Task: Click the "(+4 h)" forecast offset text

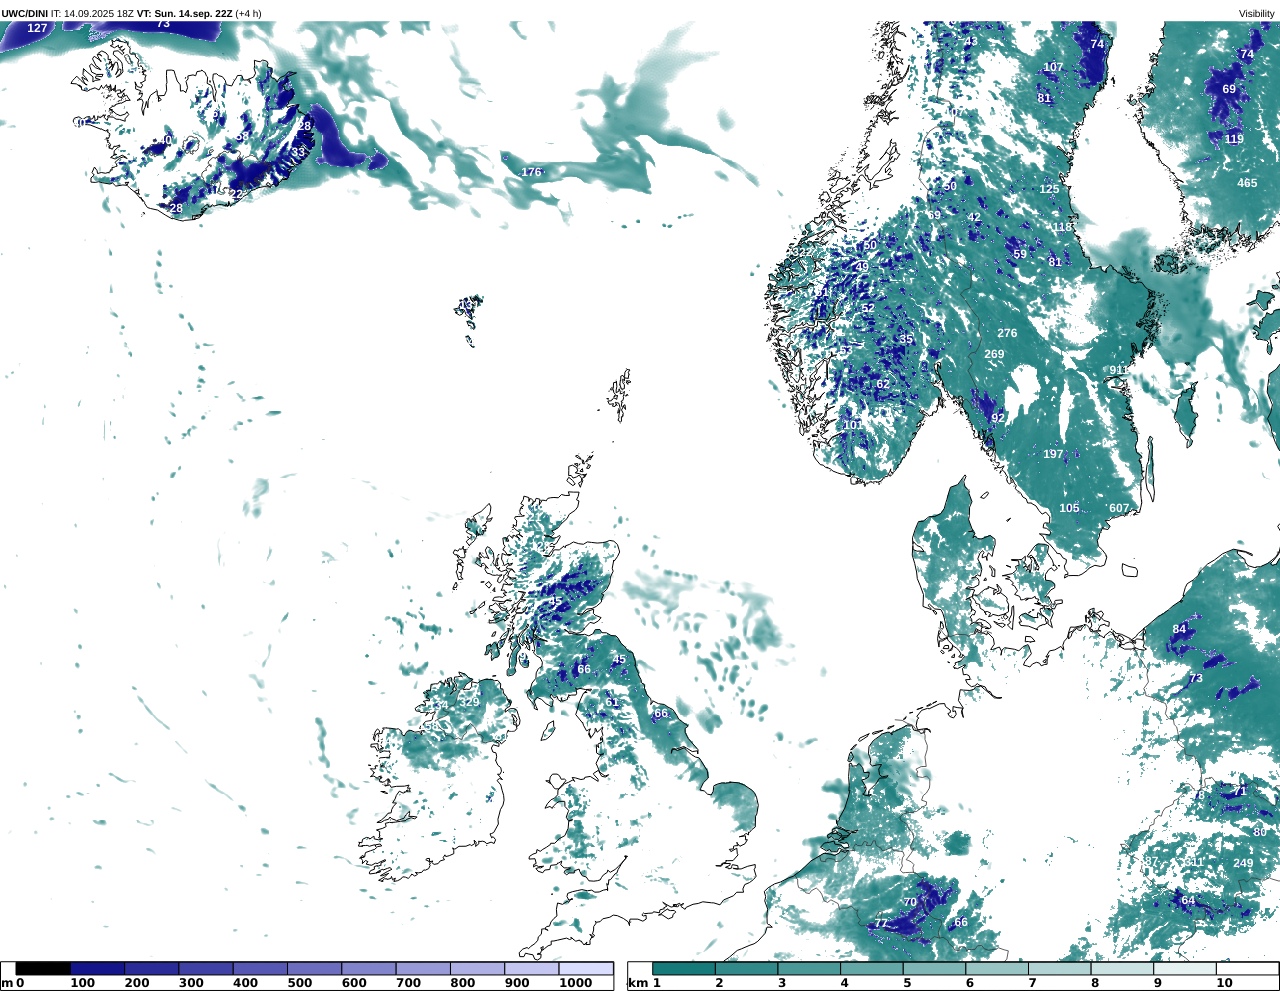Action: [x=249, y=13]
